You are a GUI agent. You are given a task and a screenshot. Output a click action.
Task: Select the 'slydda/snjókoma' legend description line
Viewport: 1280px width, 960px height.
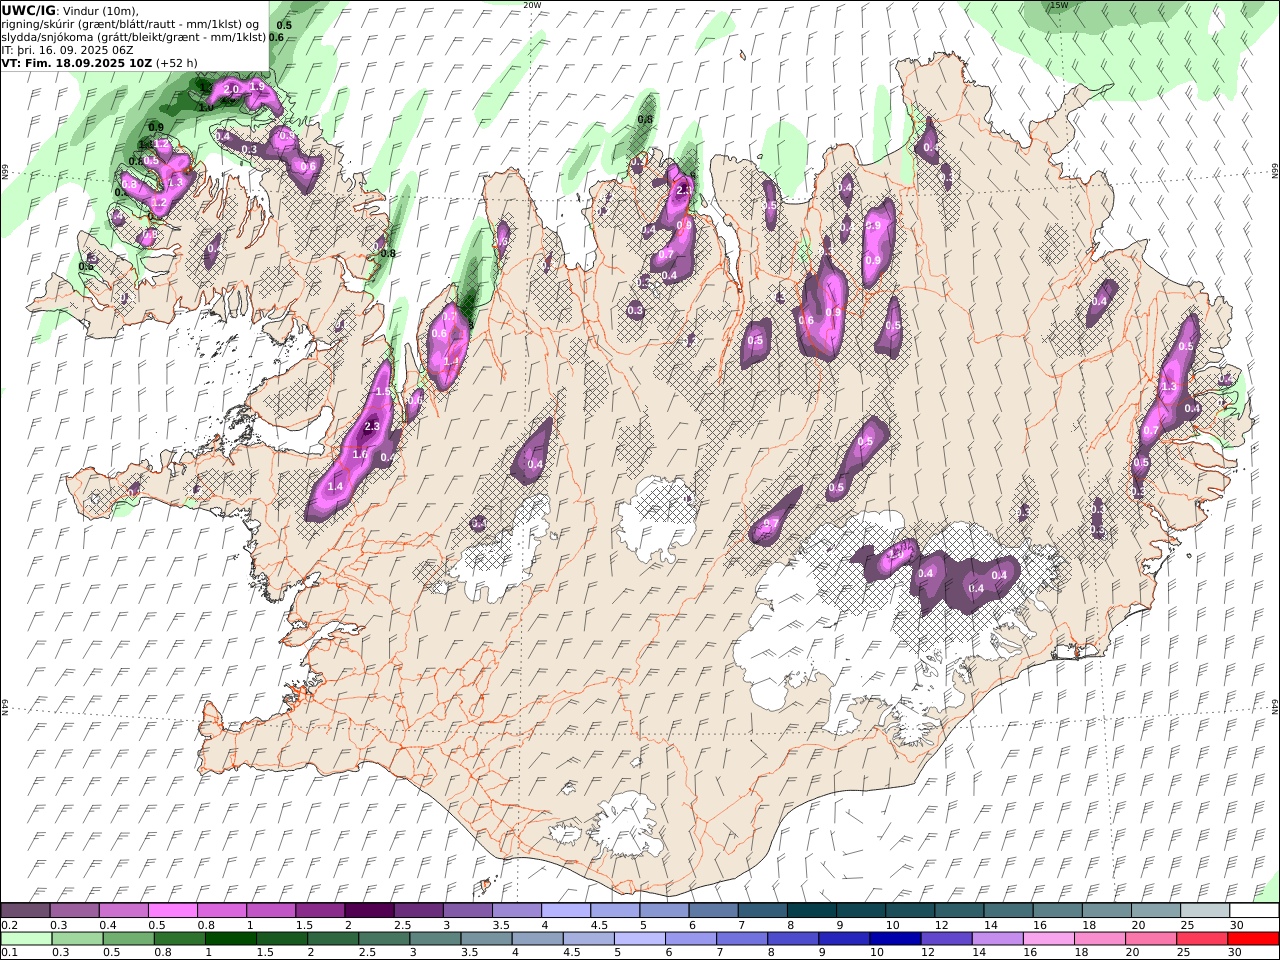point(134,37)
